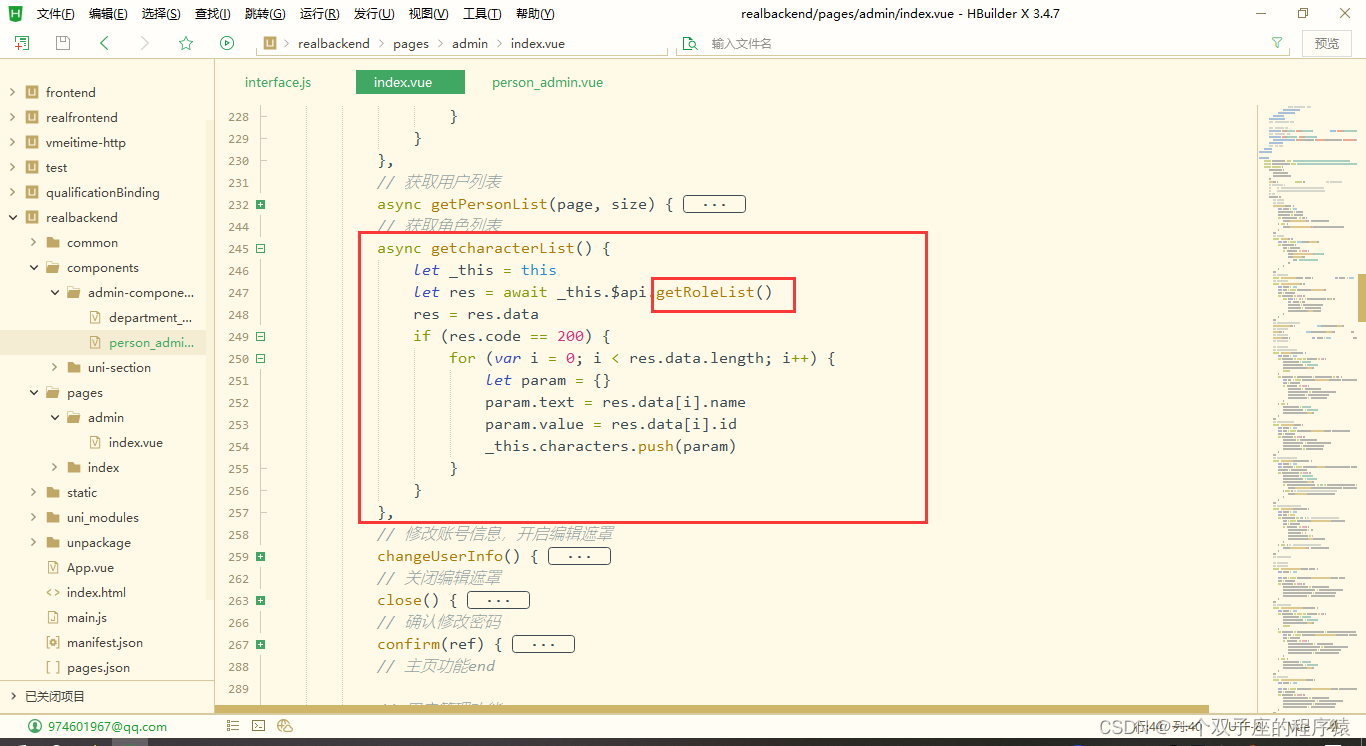Click the user account icon in status bar
Screen dimensions: 1366x746
pos(35,726)
